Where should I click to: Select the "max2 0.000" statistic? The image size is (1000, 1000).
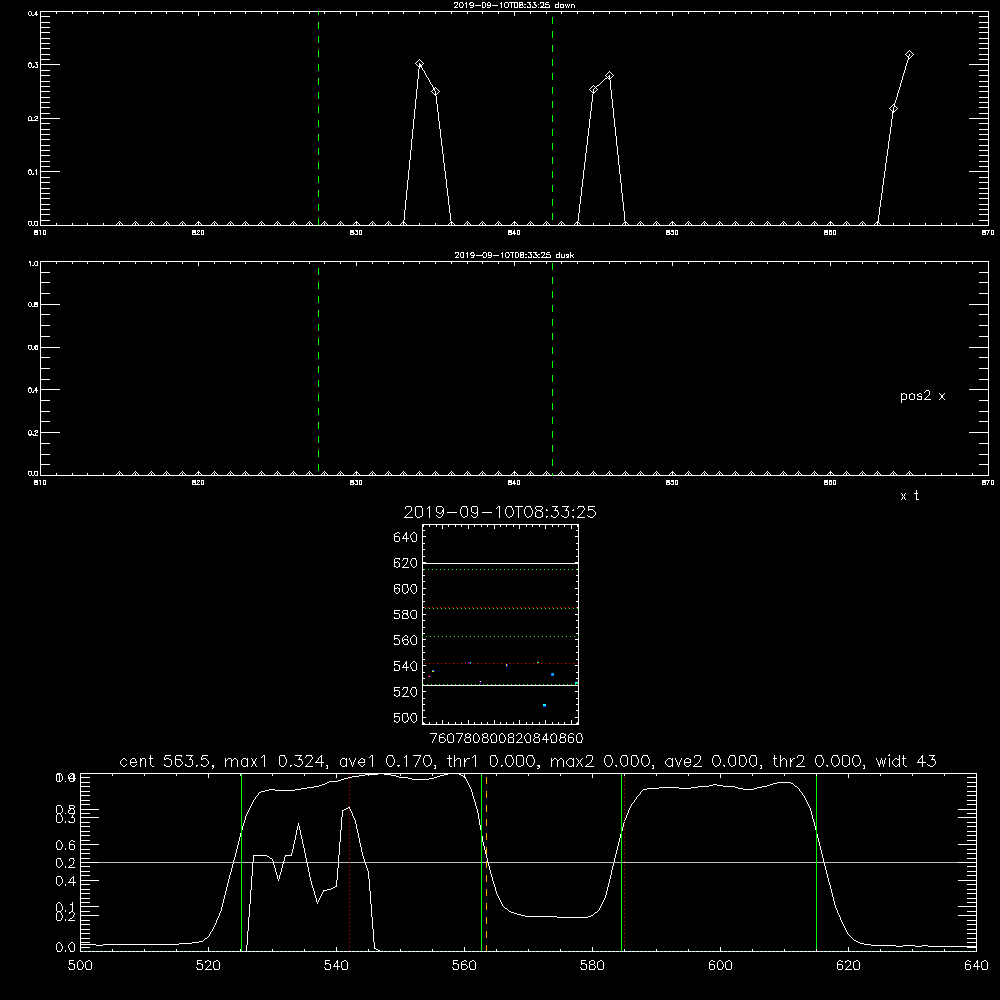[601, 761]
